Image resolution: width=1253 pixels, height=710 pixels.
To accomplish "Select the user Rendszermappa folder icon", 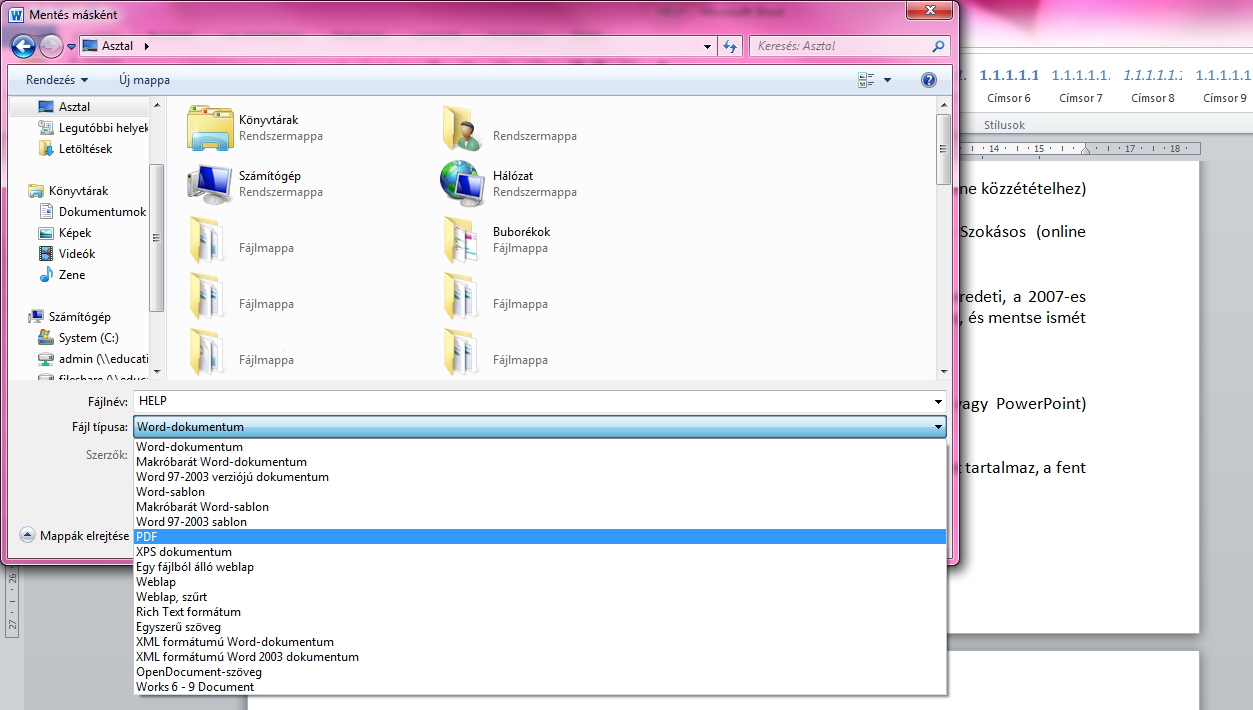I will [463, 128].
